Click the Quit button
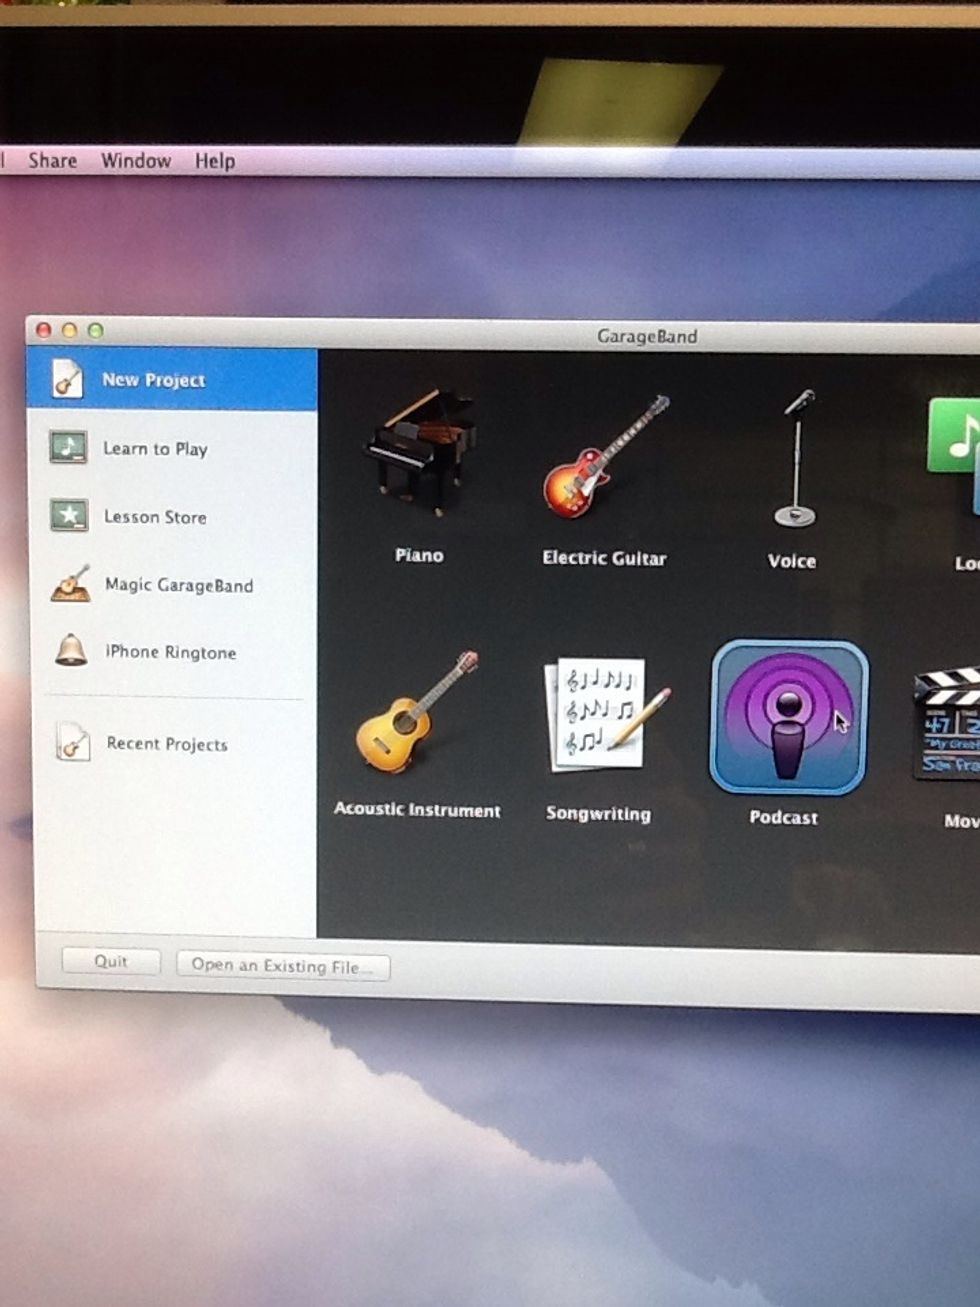The image size is (980, 1307). point(110,961)
